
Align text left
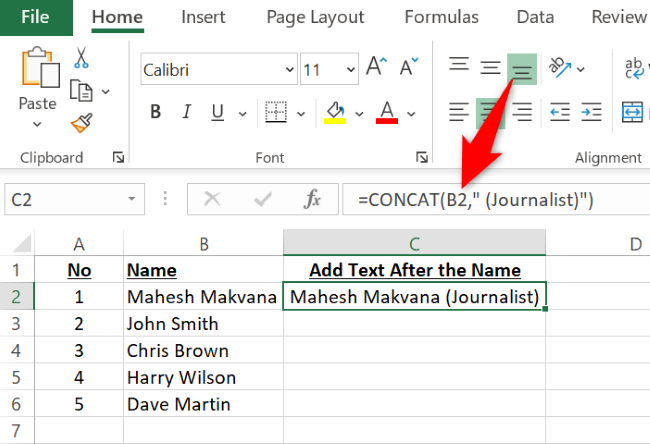click(459, 112)
